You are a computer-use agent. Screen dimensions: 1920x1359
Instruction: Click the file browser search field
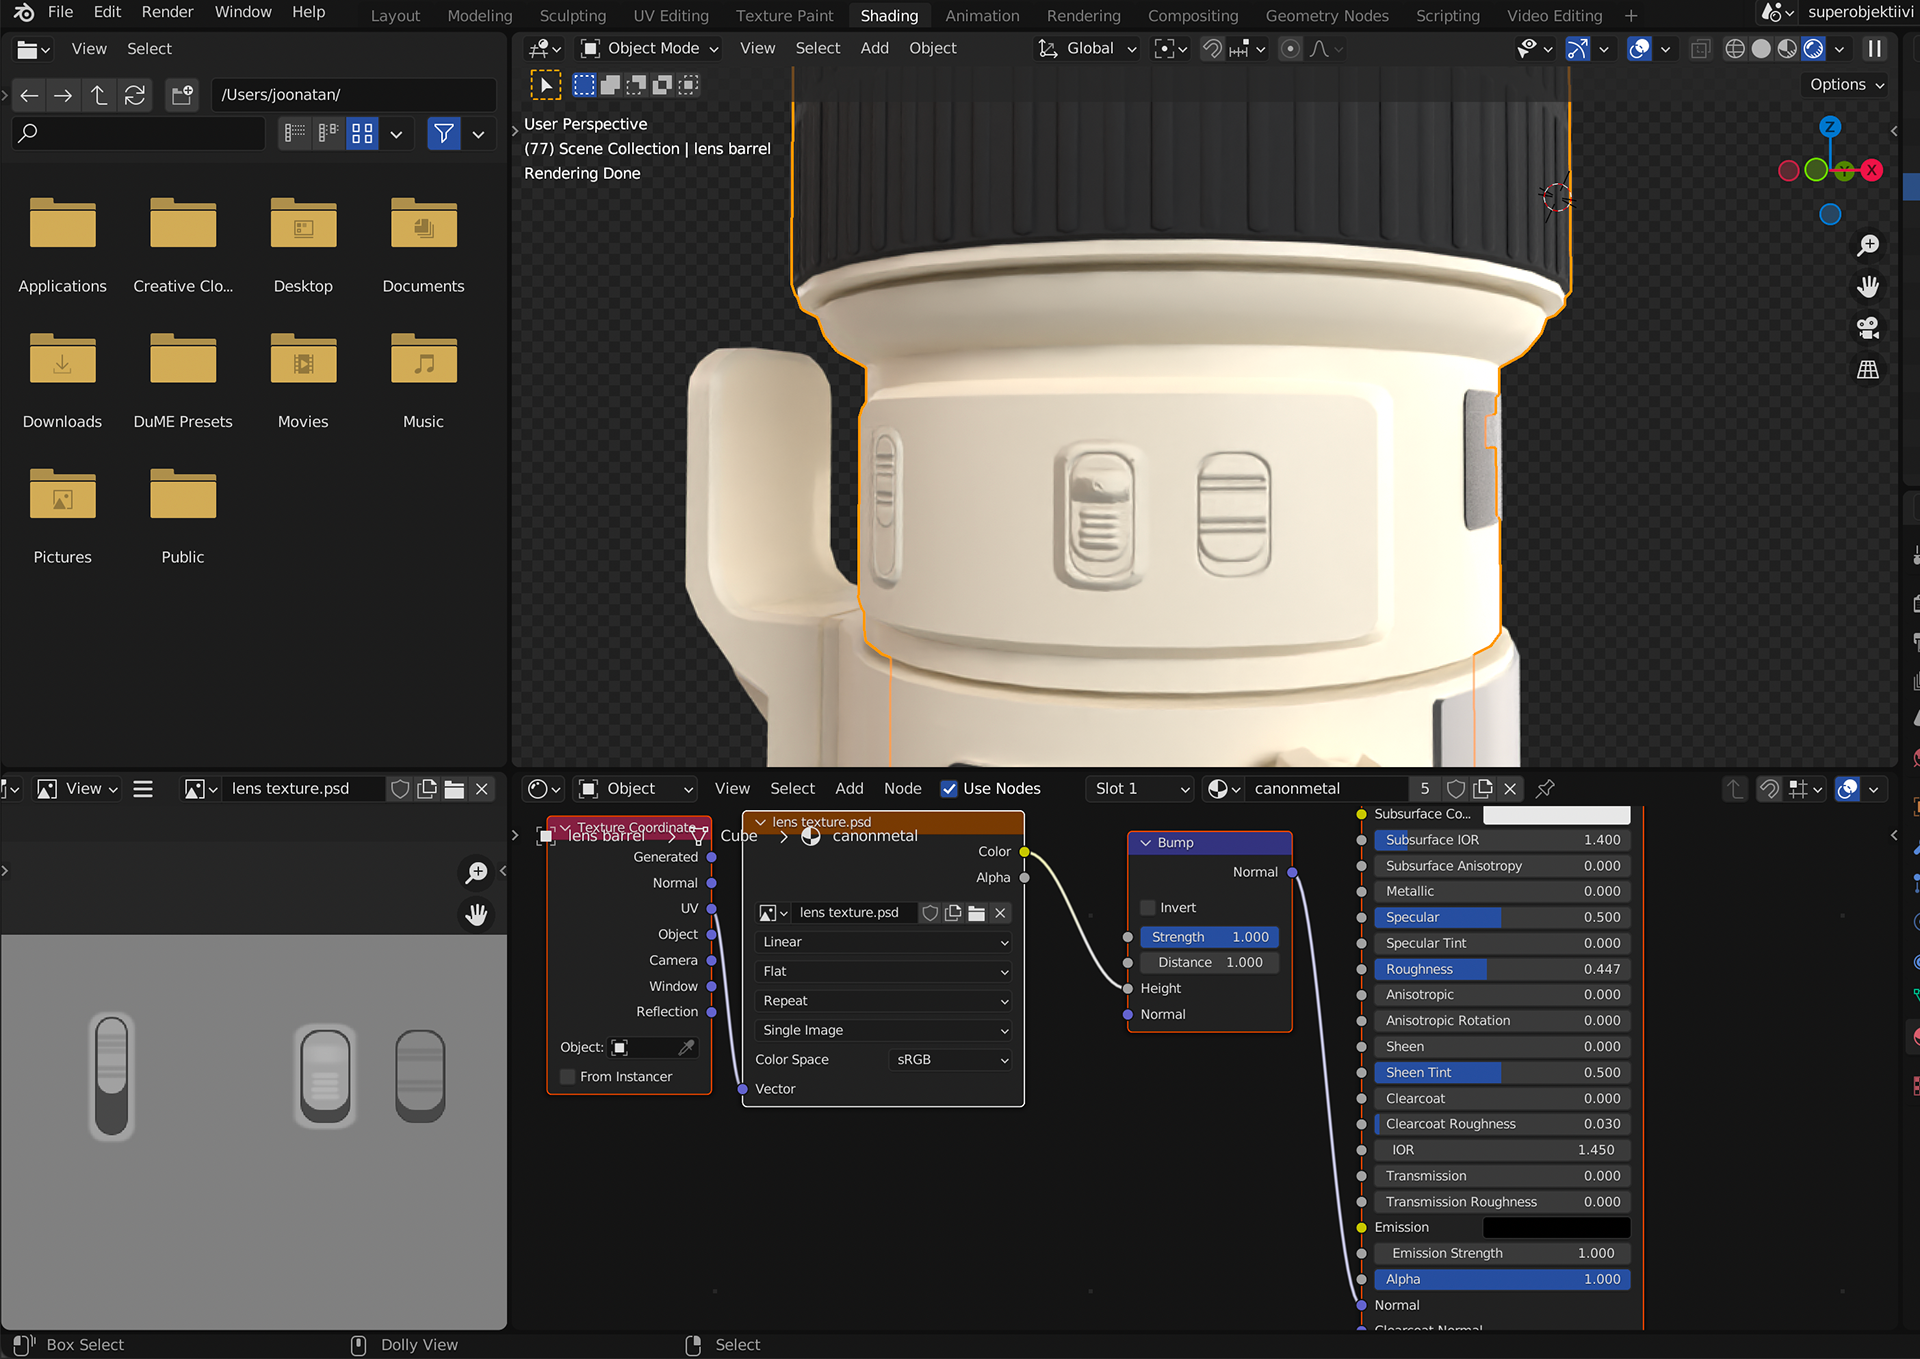click(x=139, y=133)
